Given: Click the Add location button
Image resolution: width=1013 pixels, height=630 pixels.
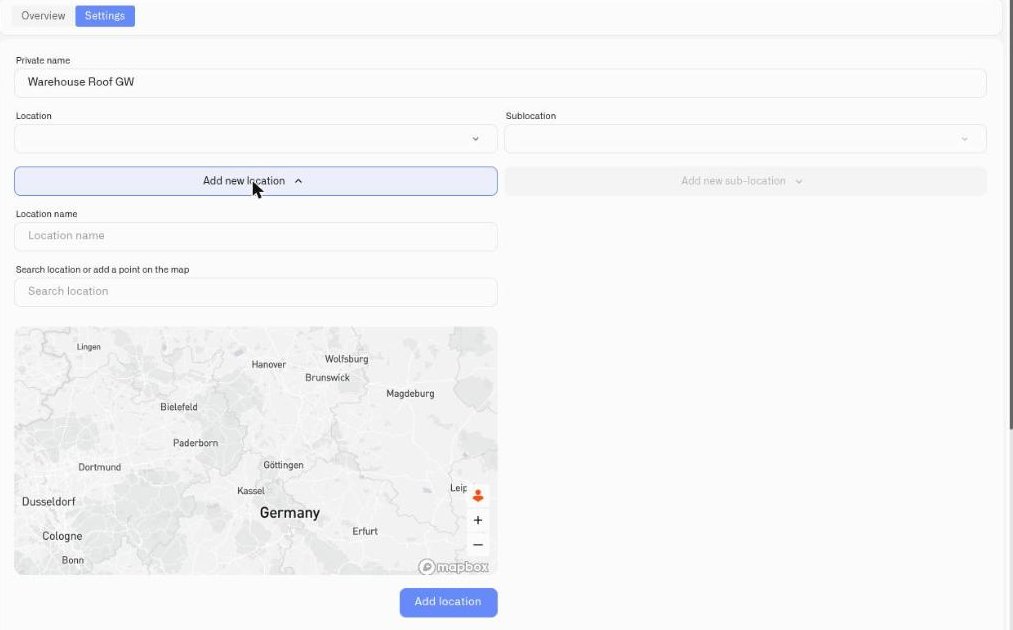Looking at the screenshot, I should pos(448,602).
